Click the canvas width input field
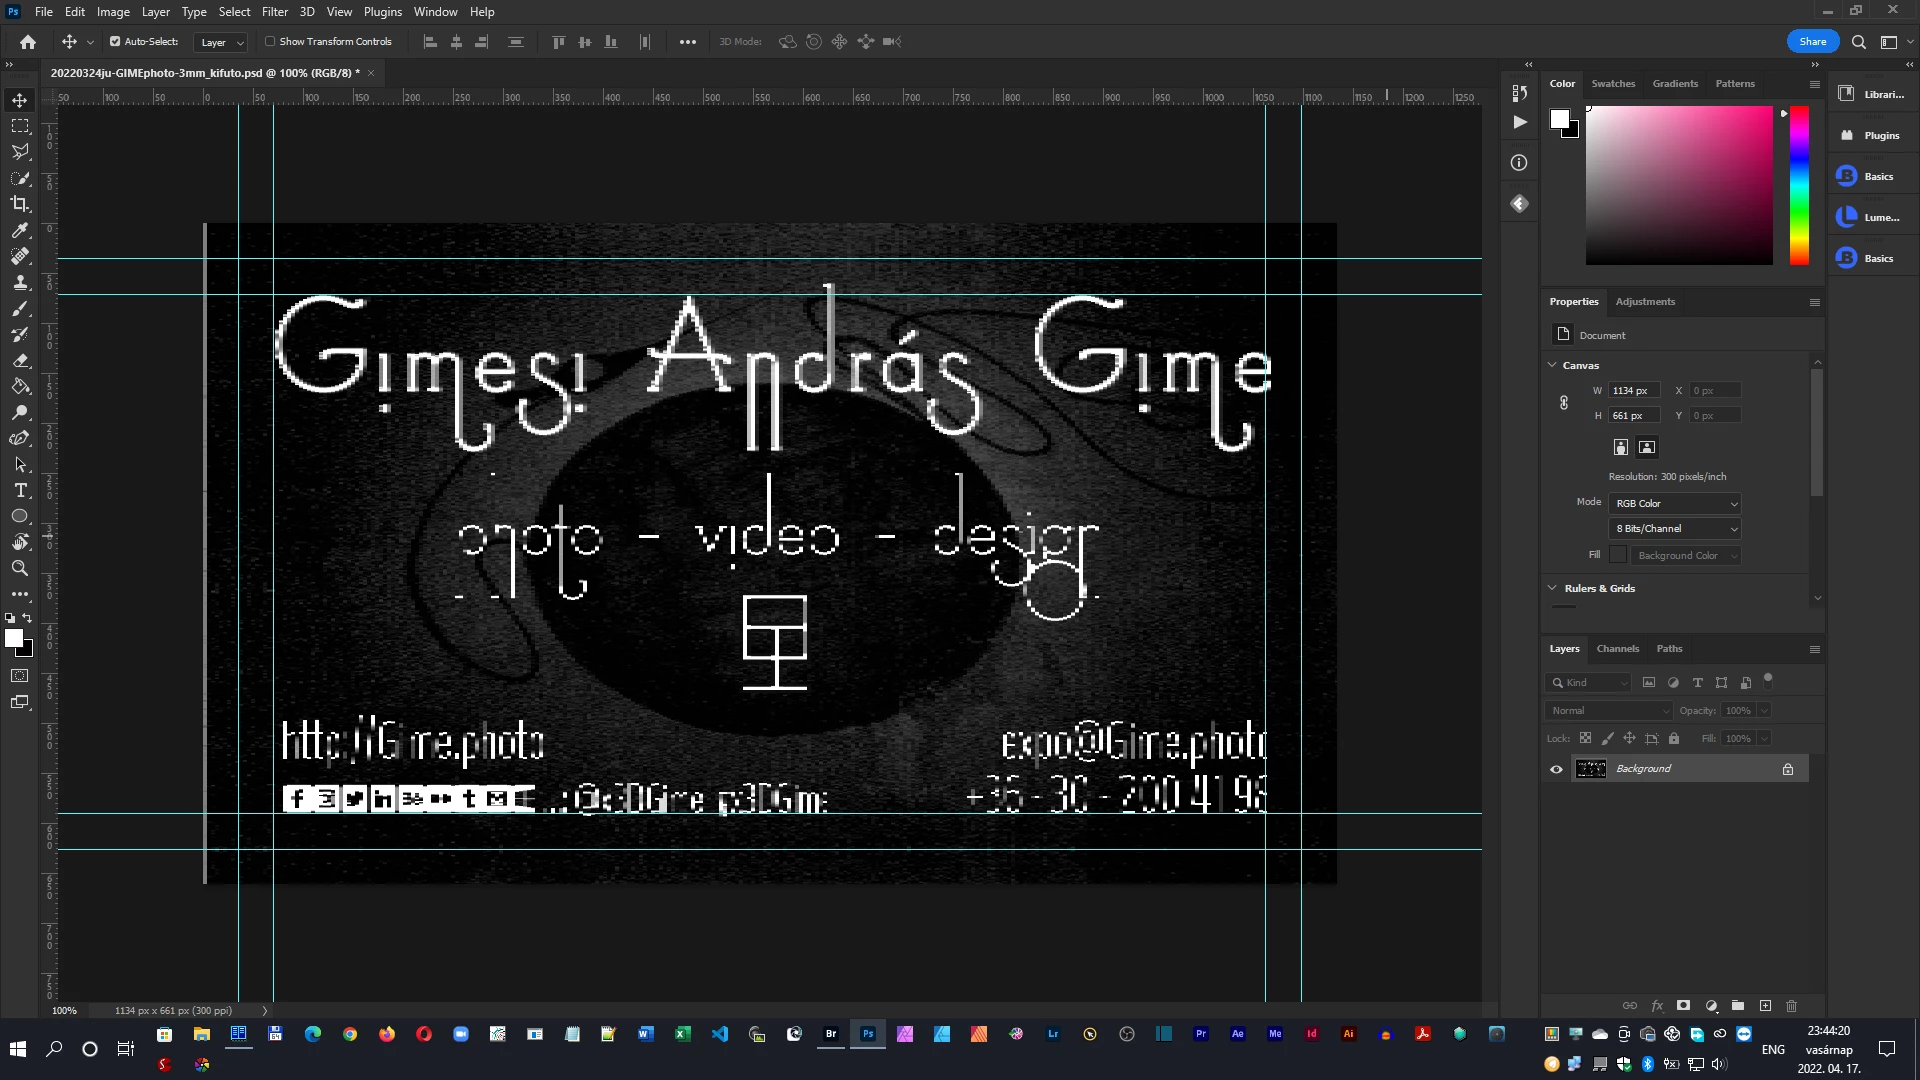This screenshot has width=1920, height=1080. 1634,391
